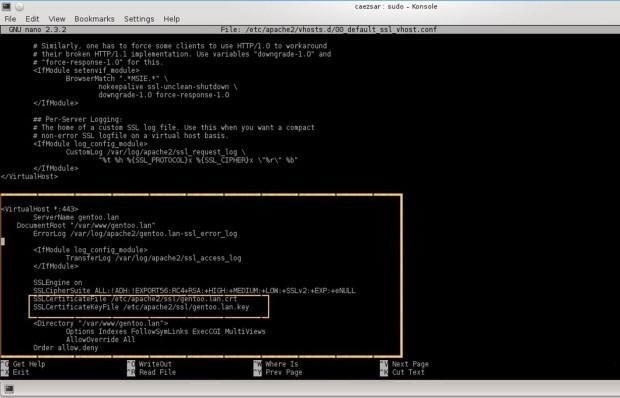620x398 pixels.
Task: Place cursor on 'ServerName gentoo.lan' line
Action: click(x=76, y=217)
